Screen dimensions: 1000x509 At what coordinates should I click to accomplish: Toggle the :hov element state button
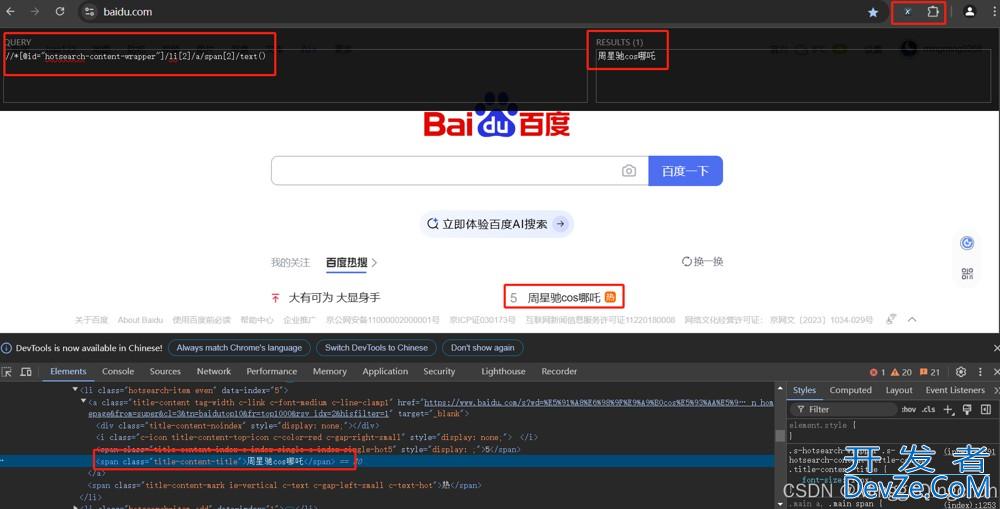pyautogui.click(x=909, y=409)
